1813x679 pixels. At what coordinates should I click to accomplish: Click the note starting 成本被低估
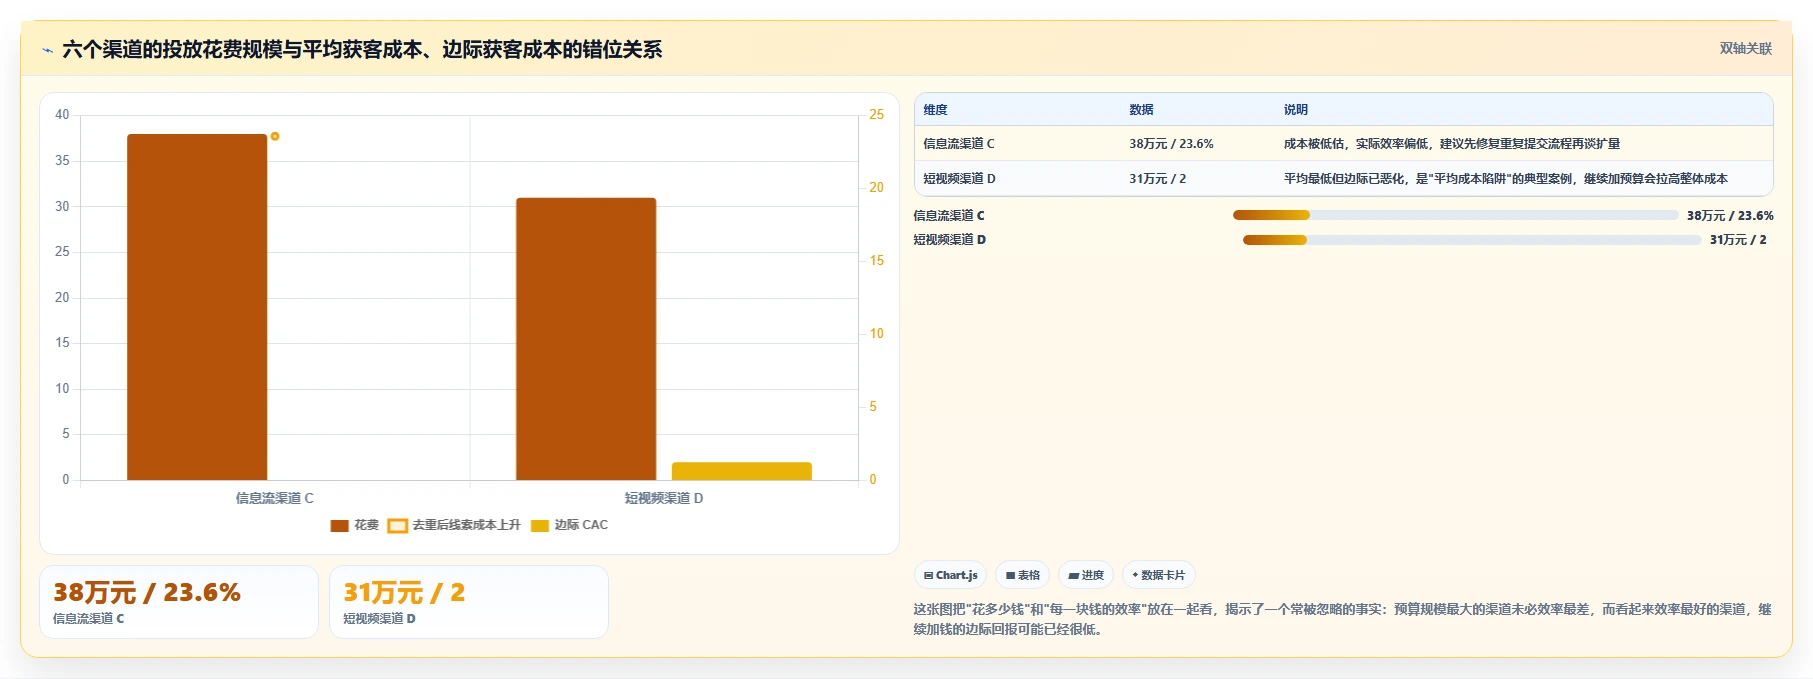pos(1452,144)
